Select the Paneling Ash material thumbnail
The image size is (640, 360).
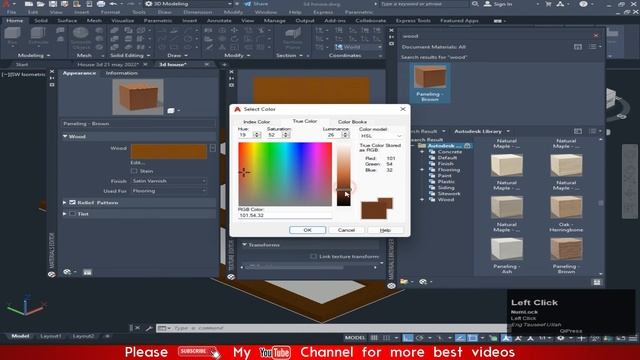point(507,249)
